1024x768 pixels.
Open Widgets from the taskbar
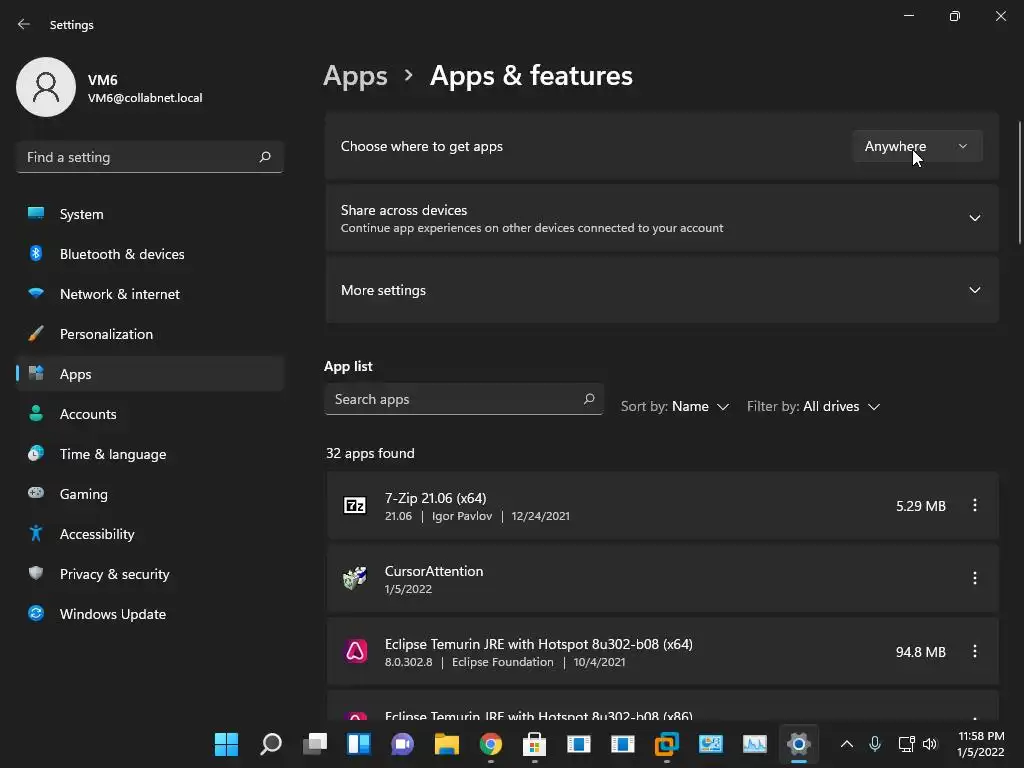(359, 744)
